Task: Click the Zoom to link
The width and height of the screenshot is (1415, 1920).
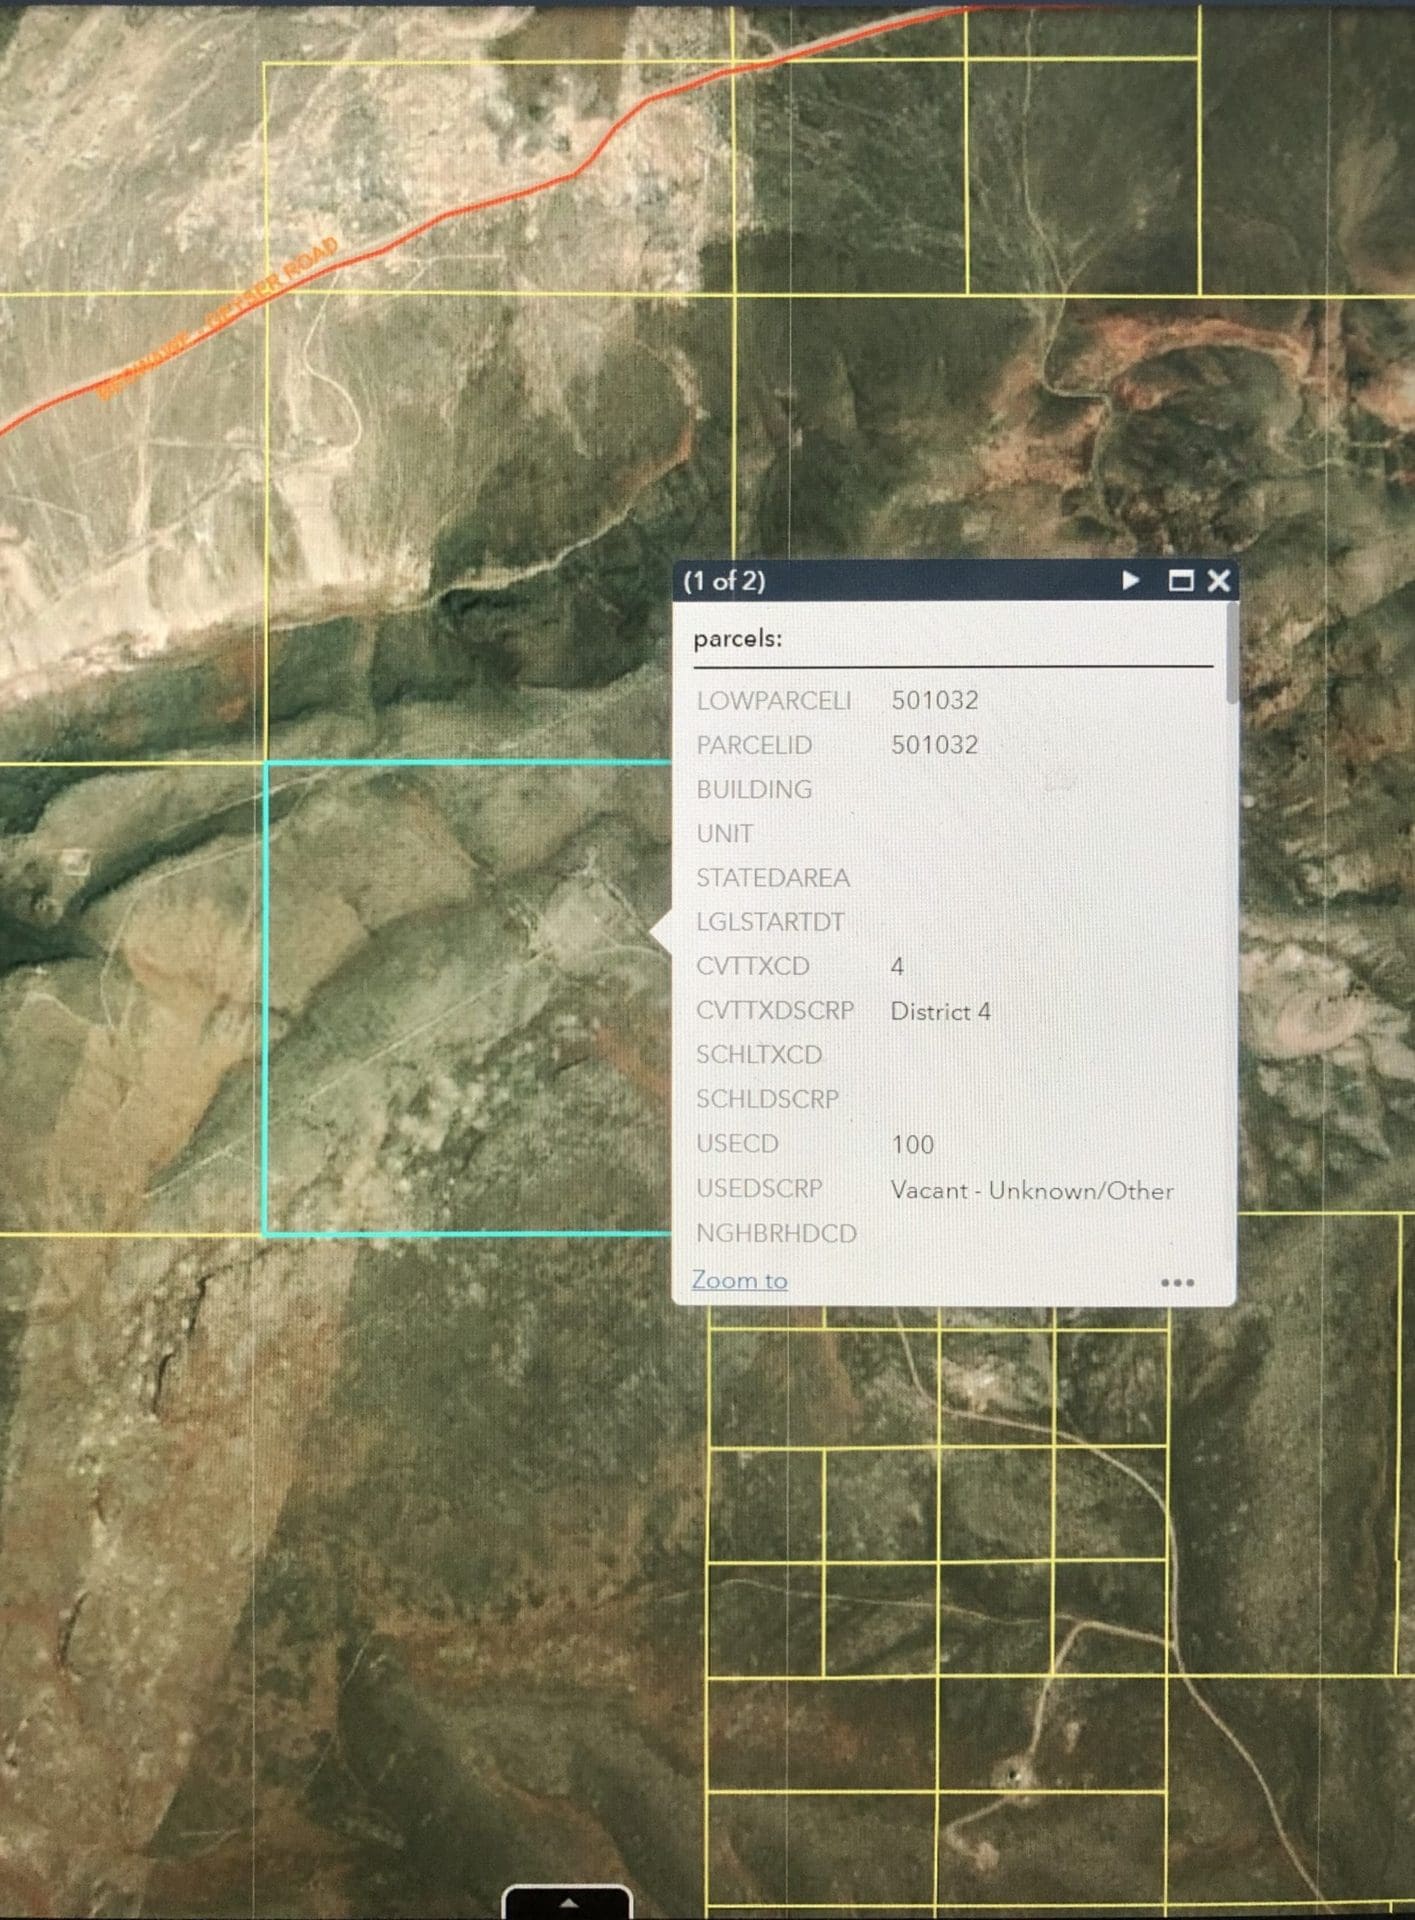Action: (x=739, y=1280)
